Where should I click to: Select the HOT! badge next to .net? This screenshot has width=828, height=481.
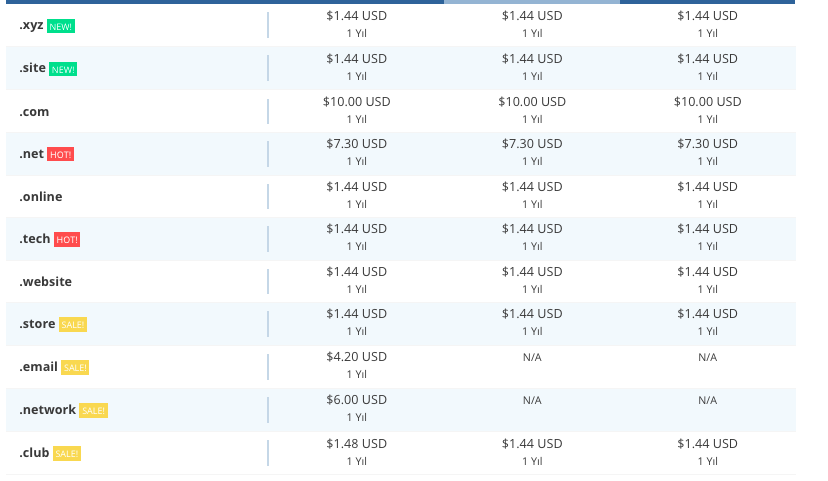(x=61, y=155)
